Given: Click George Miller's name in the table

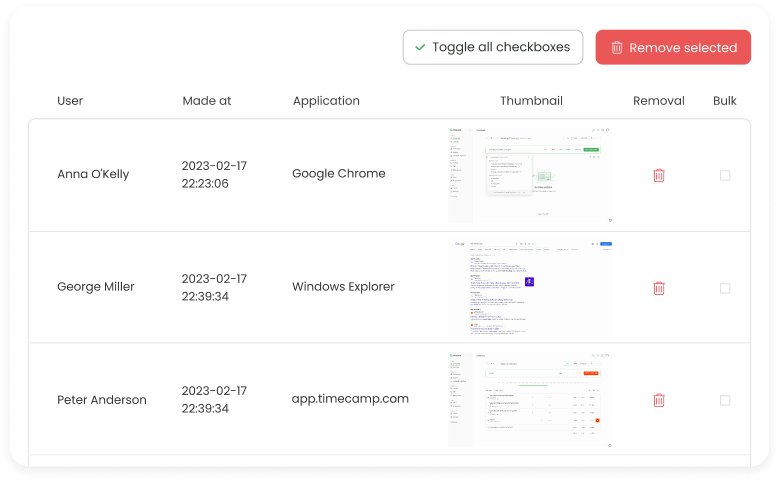Looking at the screenshot, I should coord(96,287).
